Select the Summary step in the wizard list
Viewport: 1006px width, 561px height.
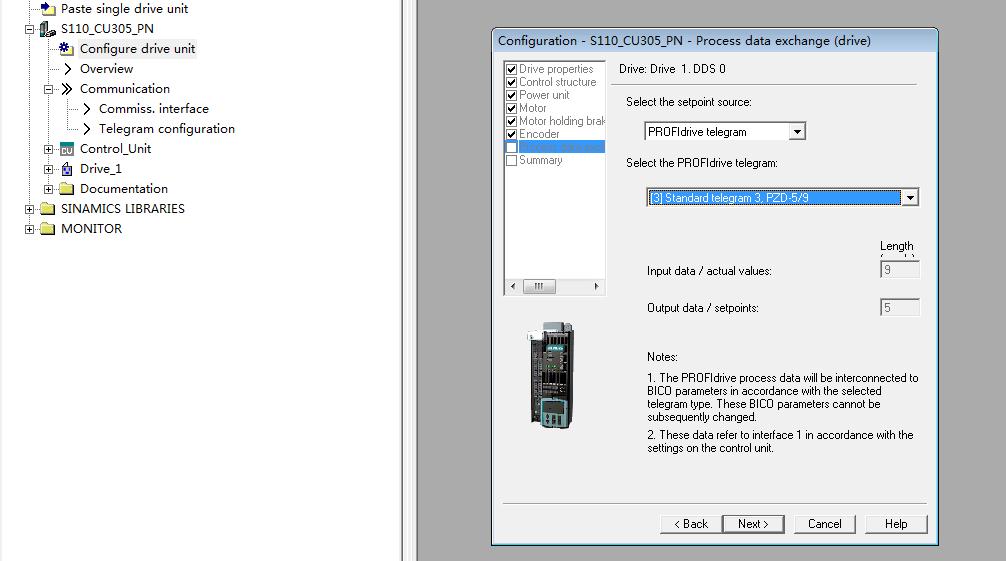(x=540, y=160)
